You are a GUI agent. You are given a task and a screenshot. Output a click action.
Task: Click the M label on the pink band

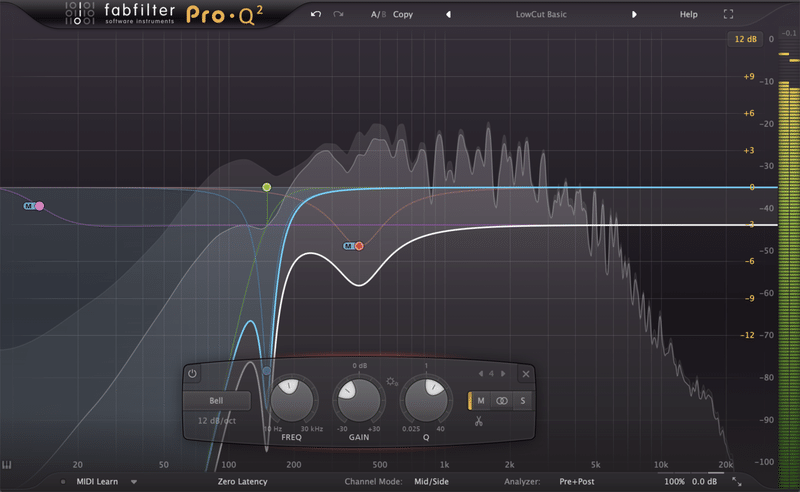(29, 206)
